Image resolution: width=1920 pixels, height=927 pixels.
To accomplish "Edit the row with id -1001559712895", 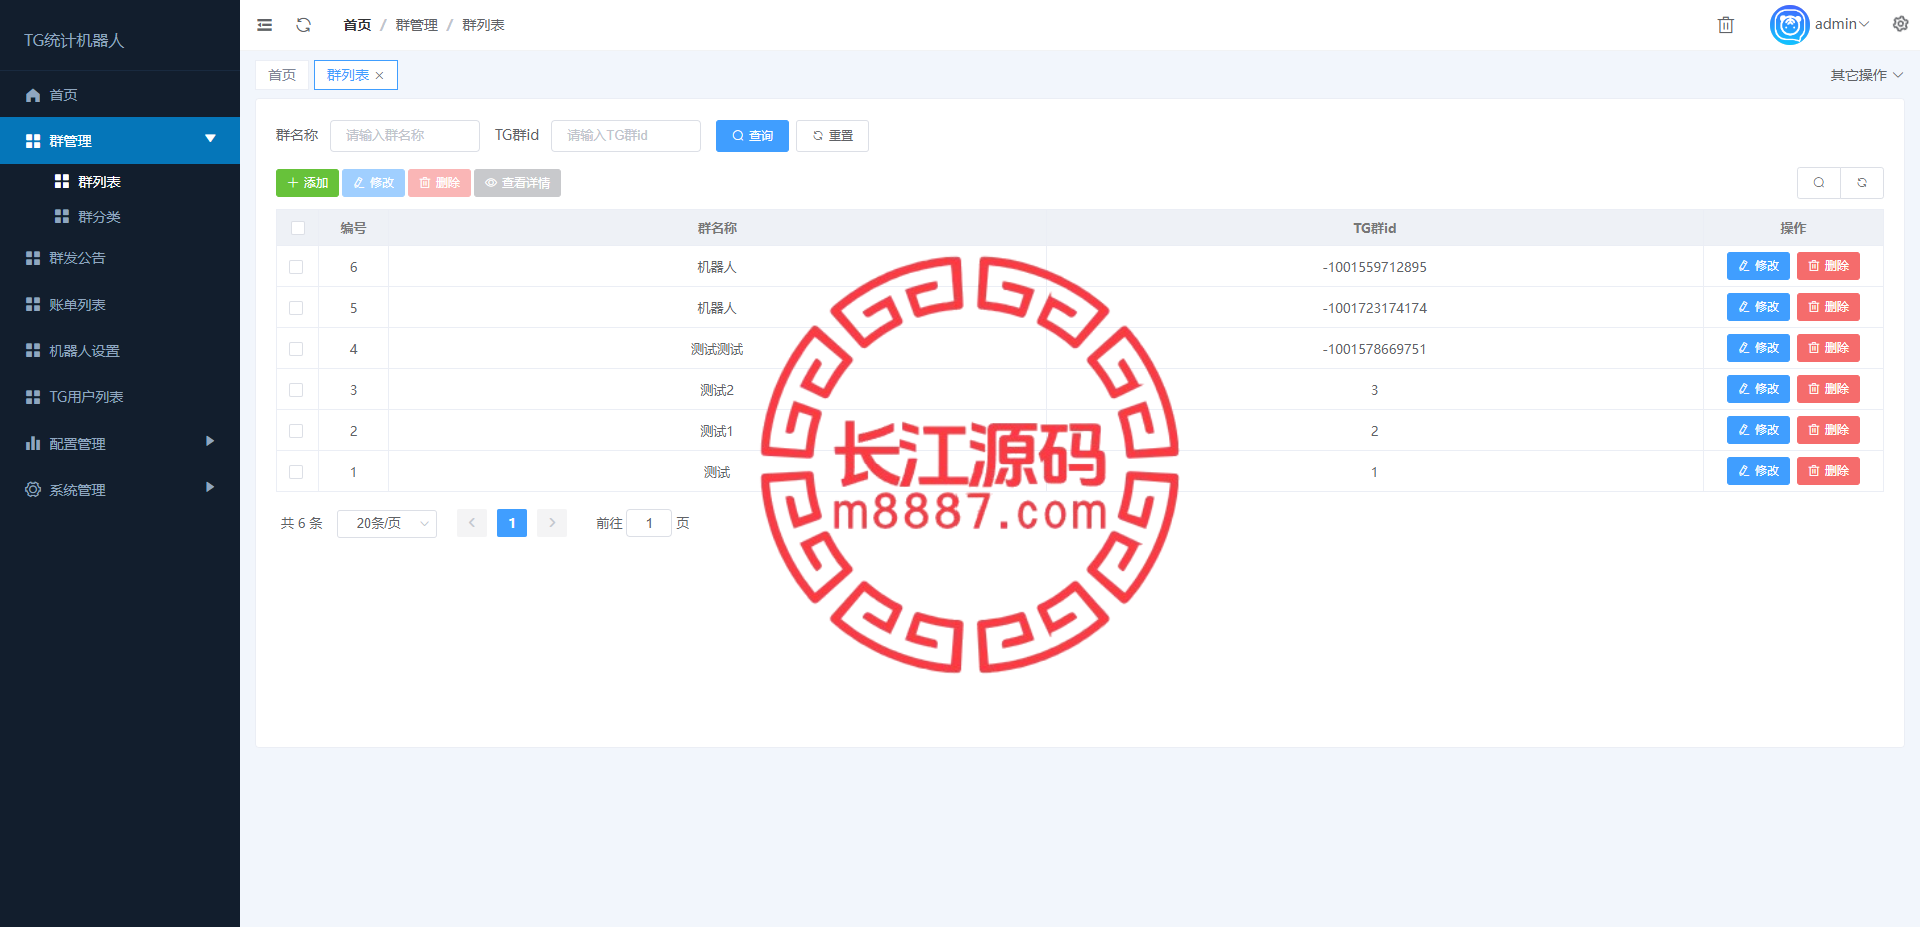I will (x=1758, y=266).
